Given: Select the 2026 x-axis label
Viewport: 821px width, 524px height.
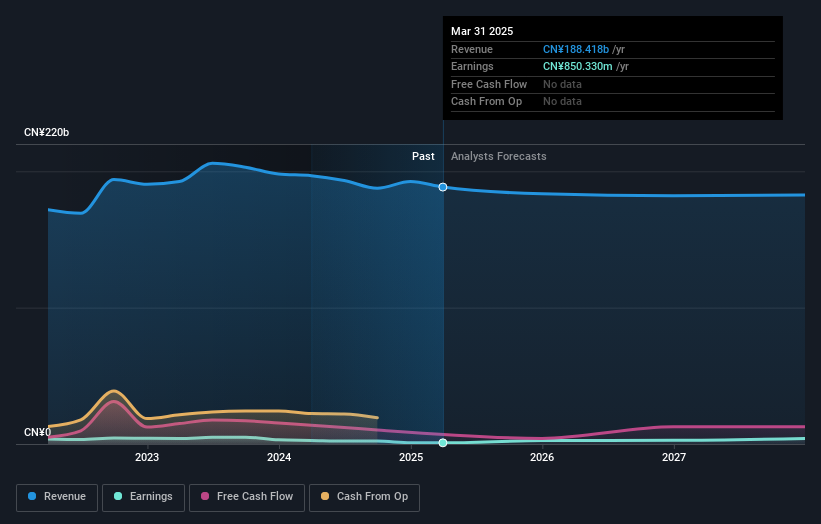Looking at the screenshot, I should point(542,457).
